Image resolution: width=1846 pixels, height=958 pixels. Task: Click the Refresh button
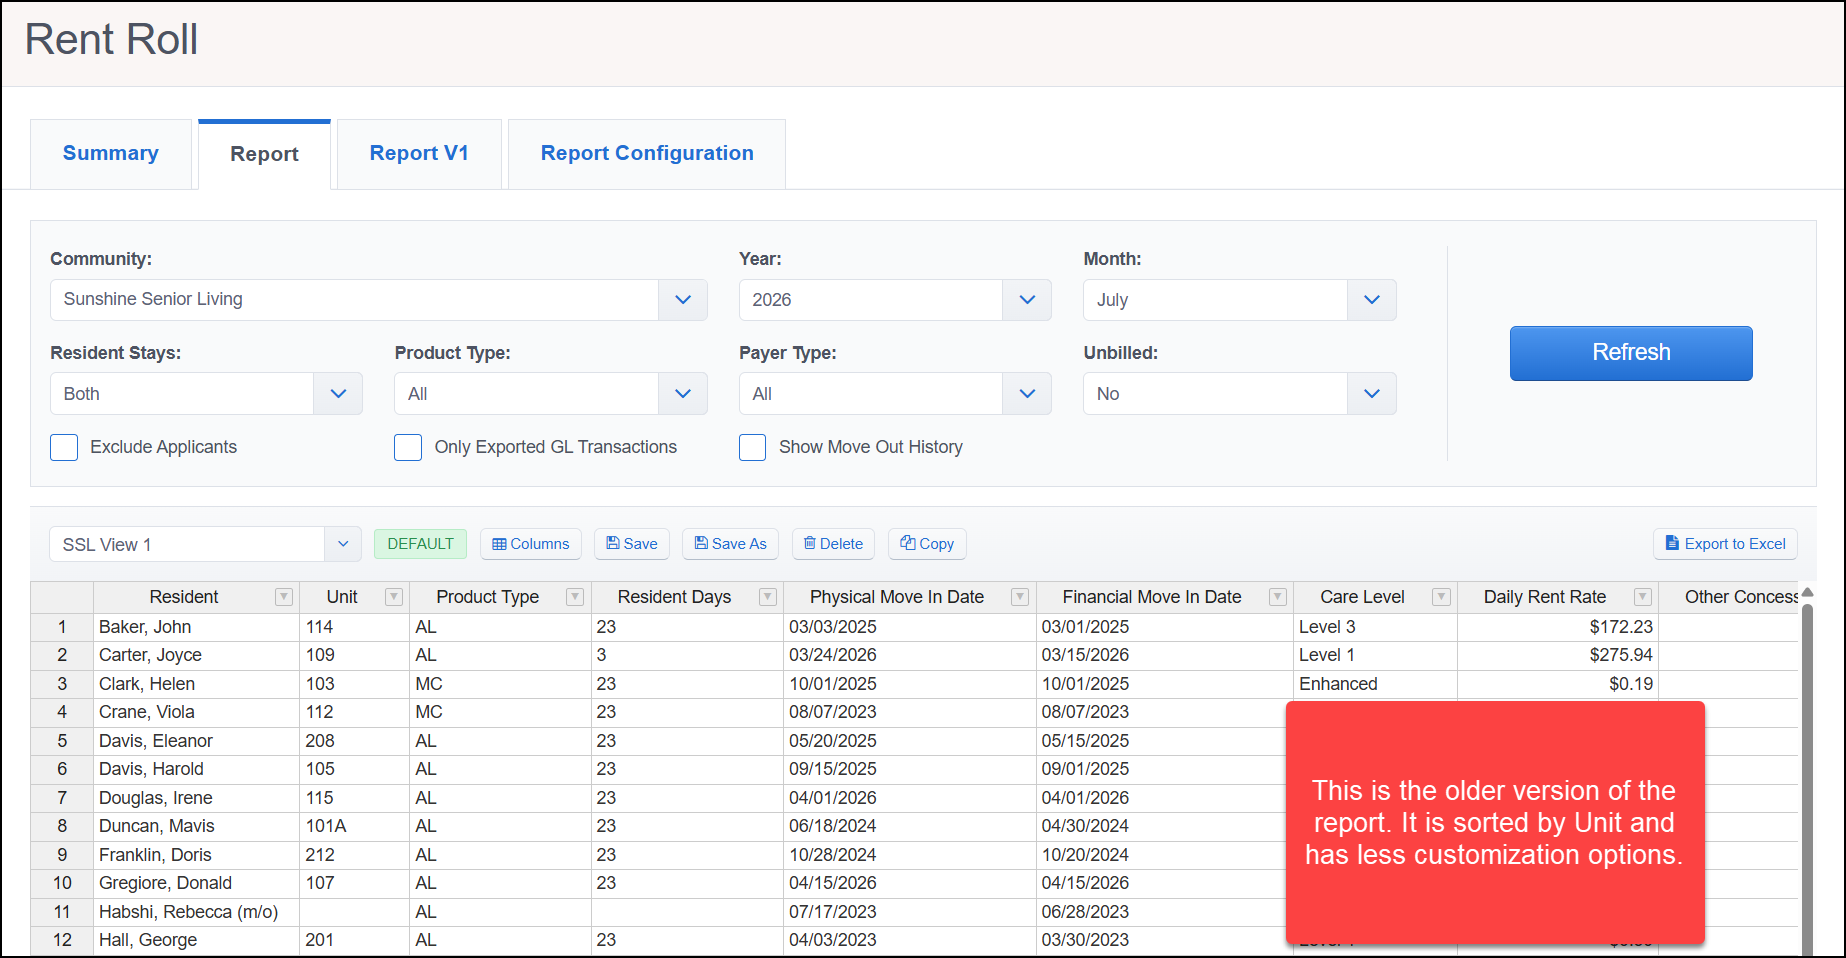click(1631, 353)
